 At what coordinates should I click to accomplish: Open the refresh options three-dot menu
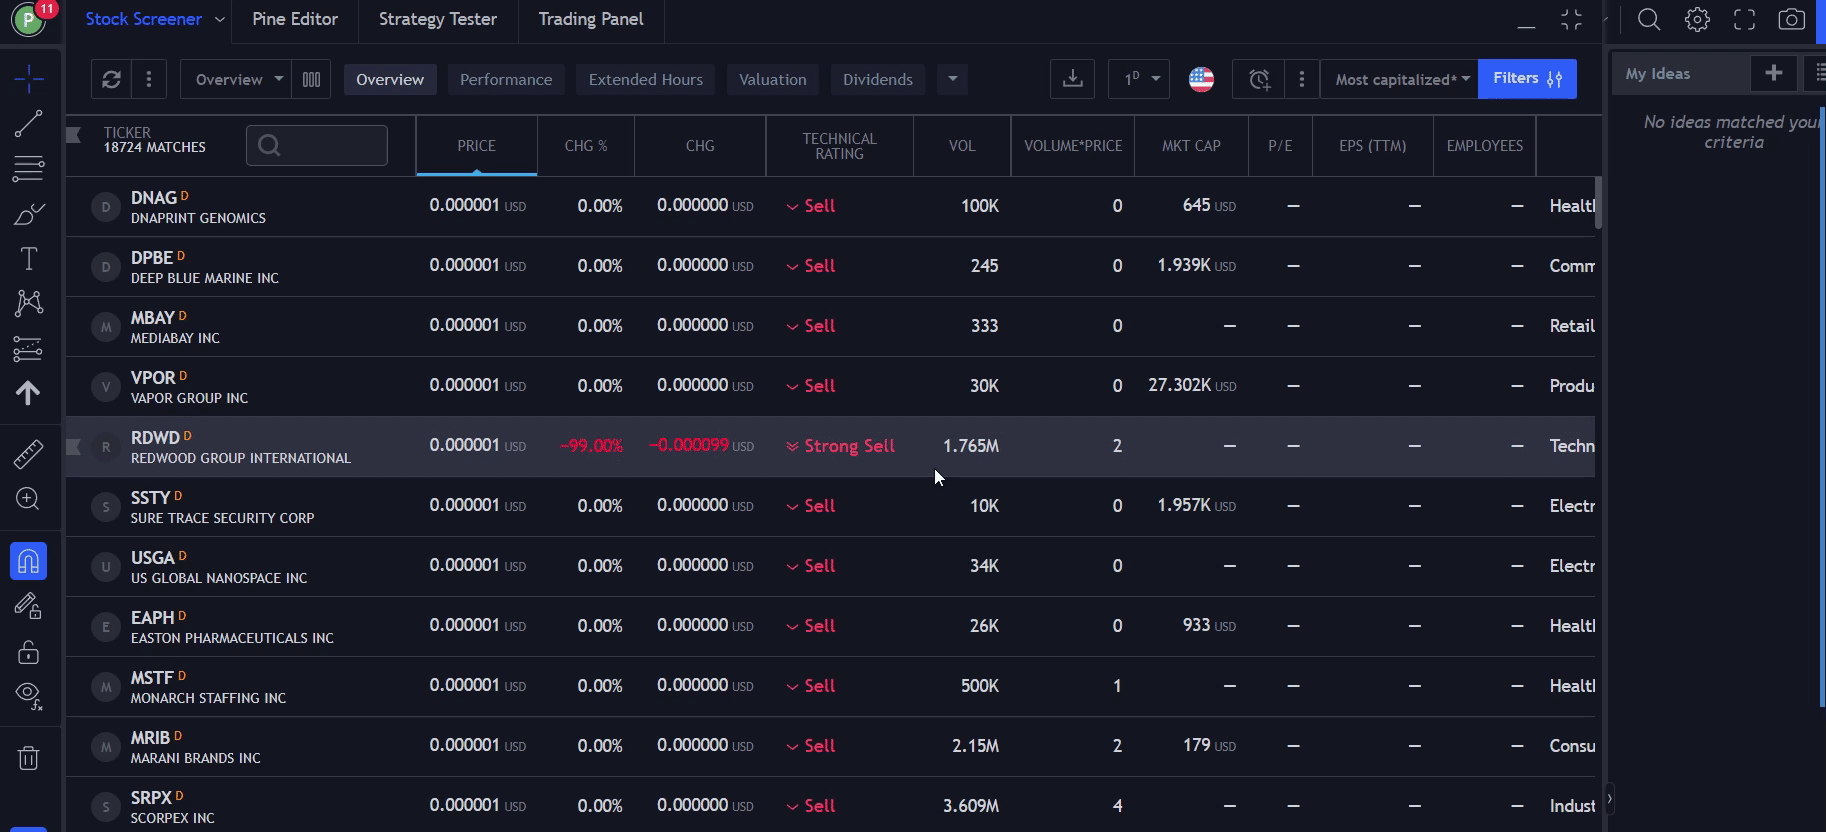(149, 79)
